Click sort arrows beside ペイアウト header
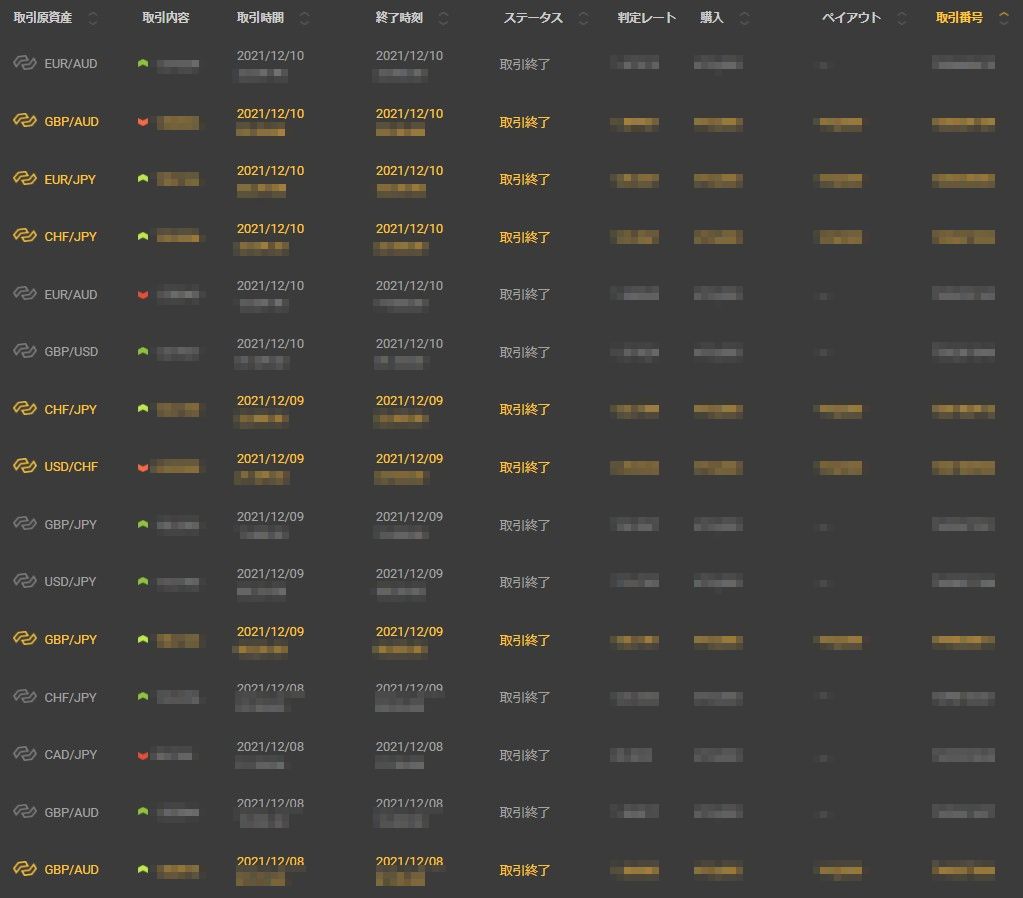The height and width of the screenshot is (898, 1023). pos(902,19)
